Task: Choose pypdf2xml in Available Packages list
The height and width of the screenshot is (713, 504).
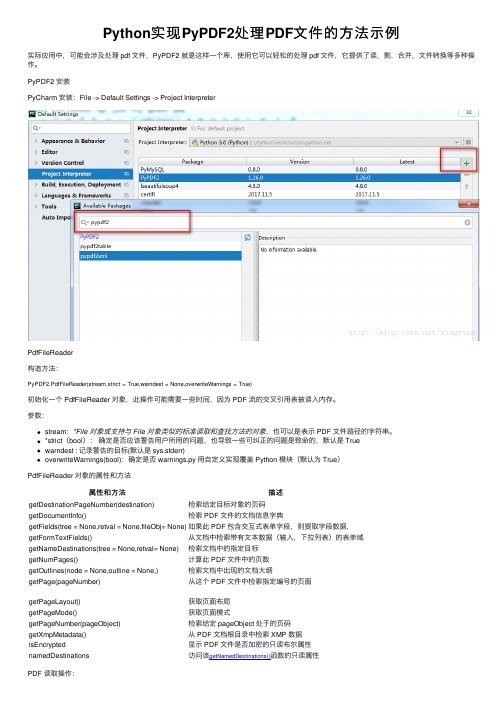Action: click(x=160, y=256)
